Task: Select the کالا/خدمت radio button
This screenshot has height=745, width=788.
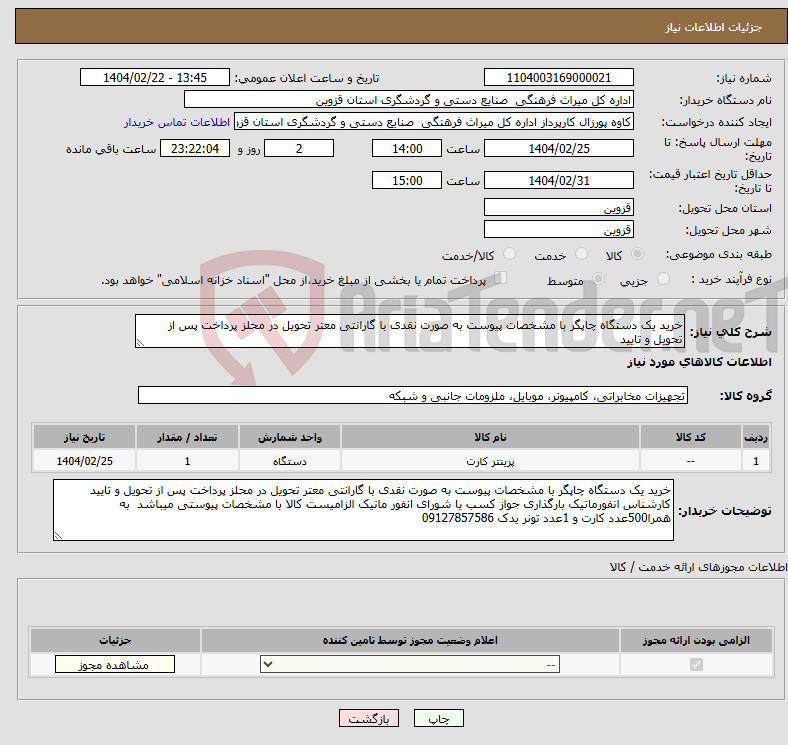Action: coord(510,254)
